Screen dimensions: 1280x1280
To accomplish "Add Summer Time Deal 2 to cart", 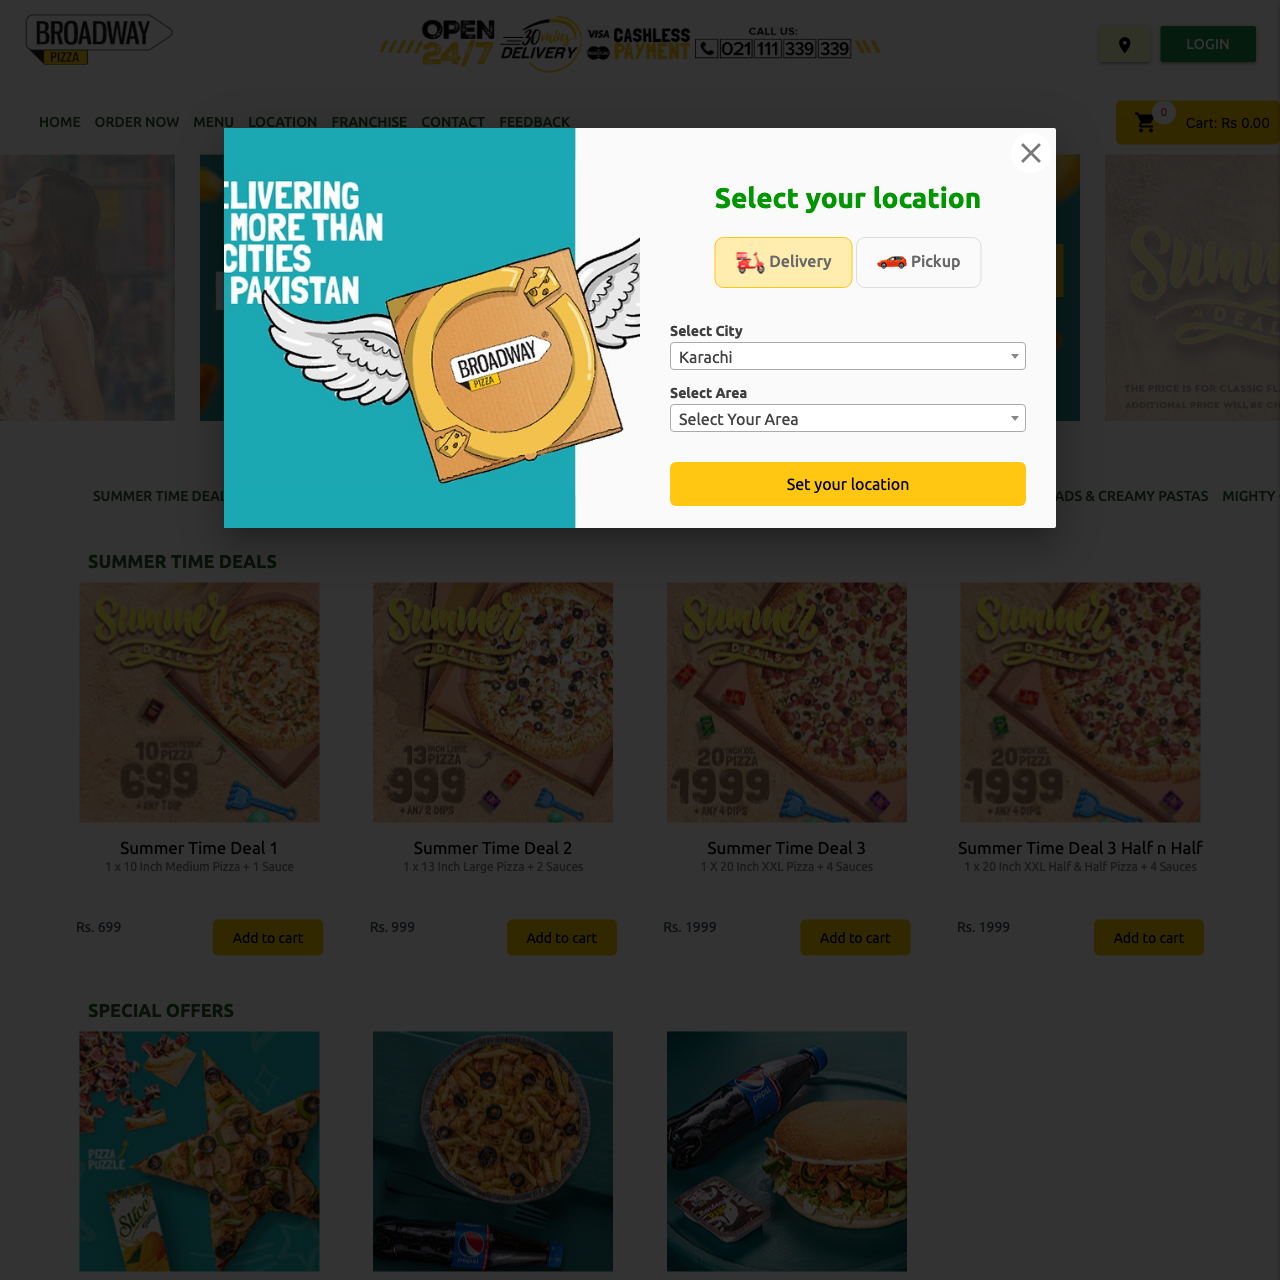I will 561,937.
